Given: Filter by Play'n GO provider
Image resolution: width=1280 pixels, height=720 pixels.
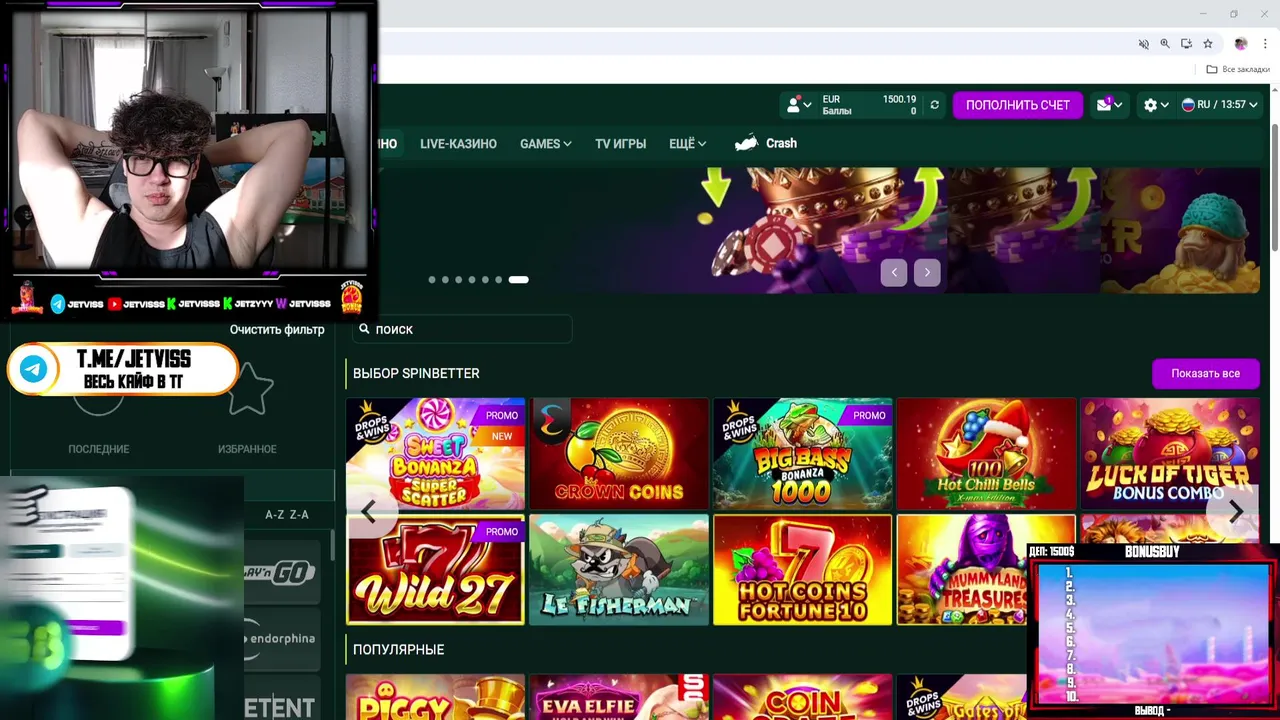Looking at the screenshot, I should coord(281,574).
